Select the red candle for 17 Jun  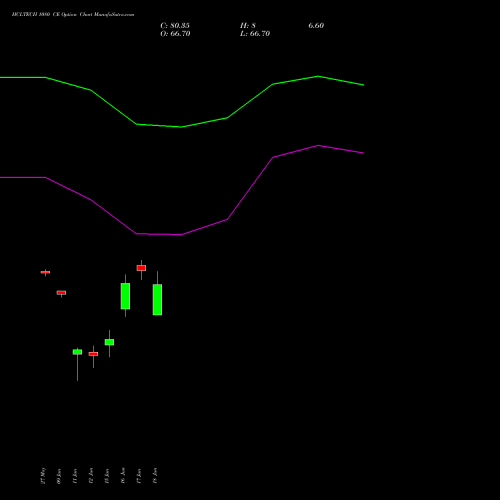click(x=141, y=268)
